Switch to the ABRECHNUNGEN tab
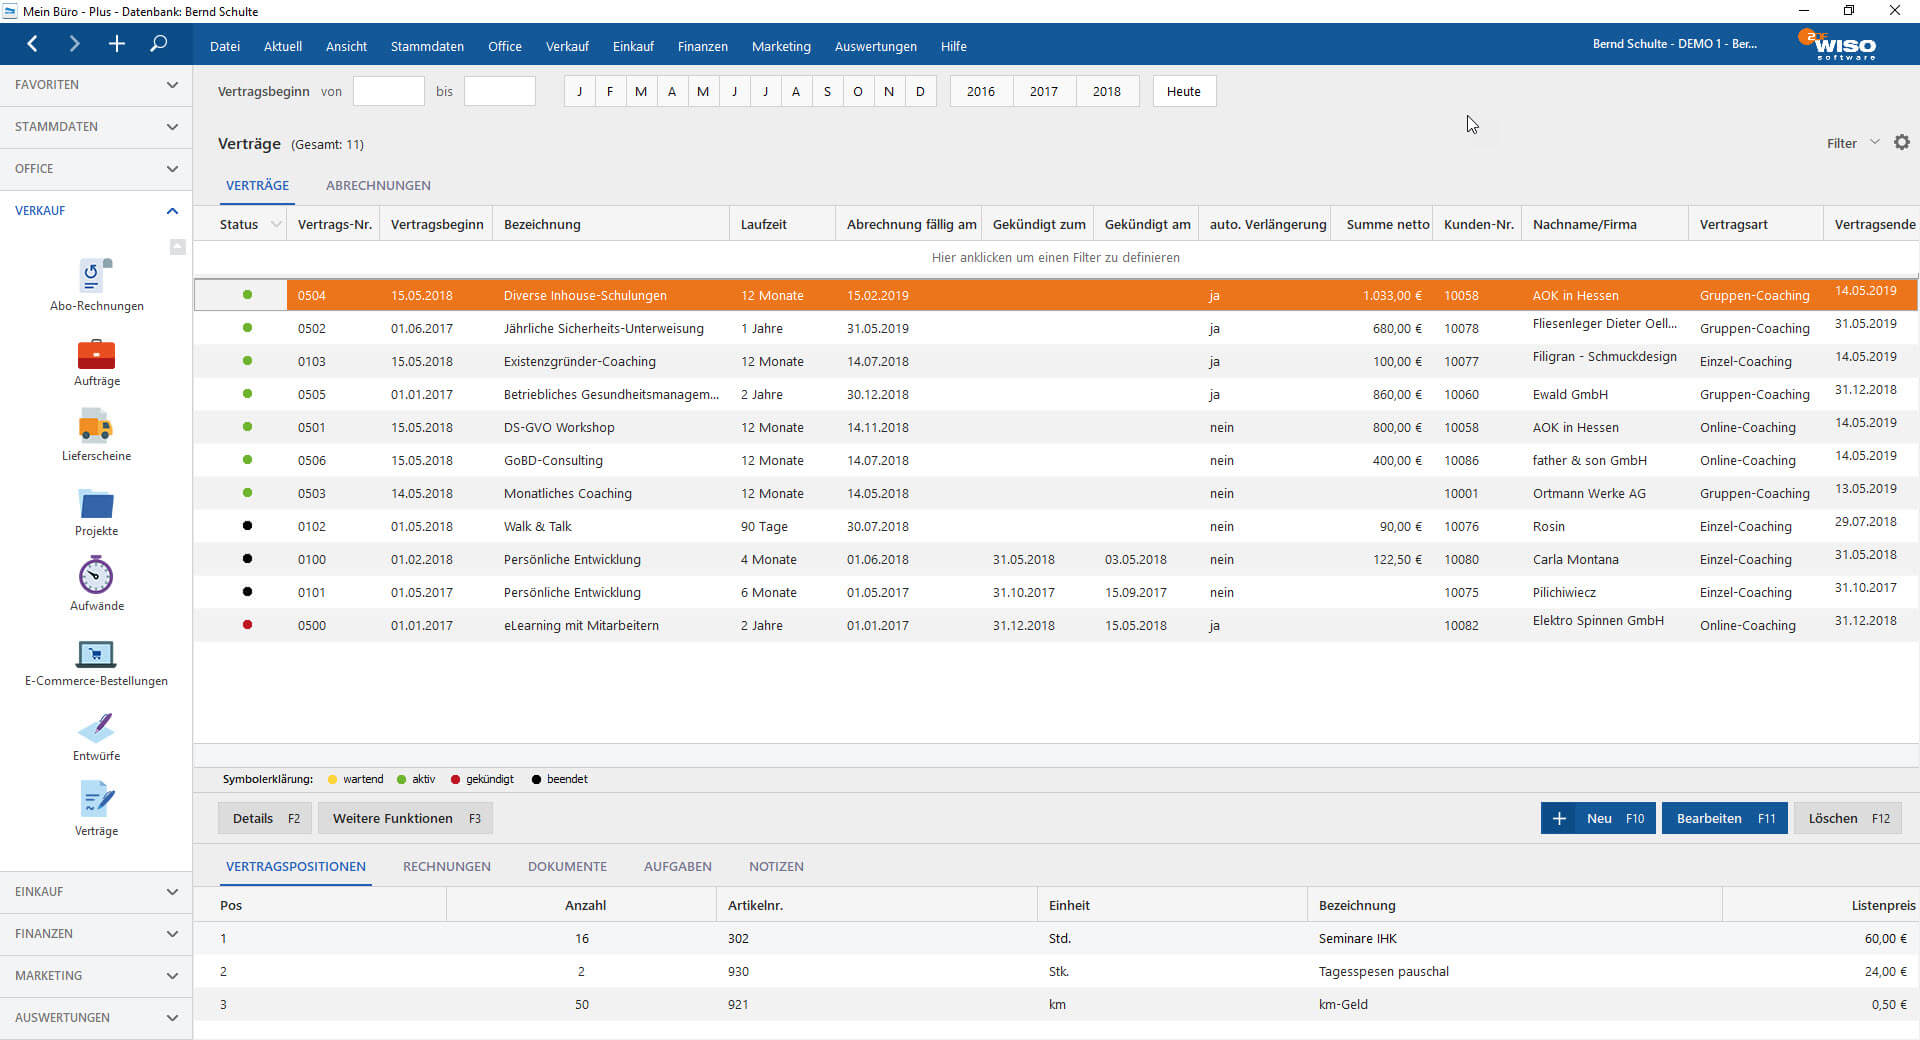 [x=378, y=185]
